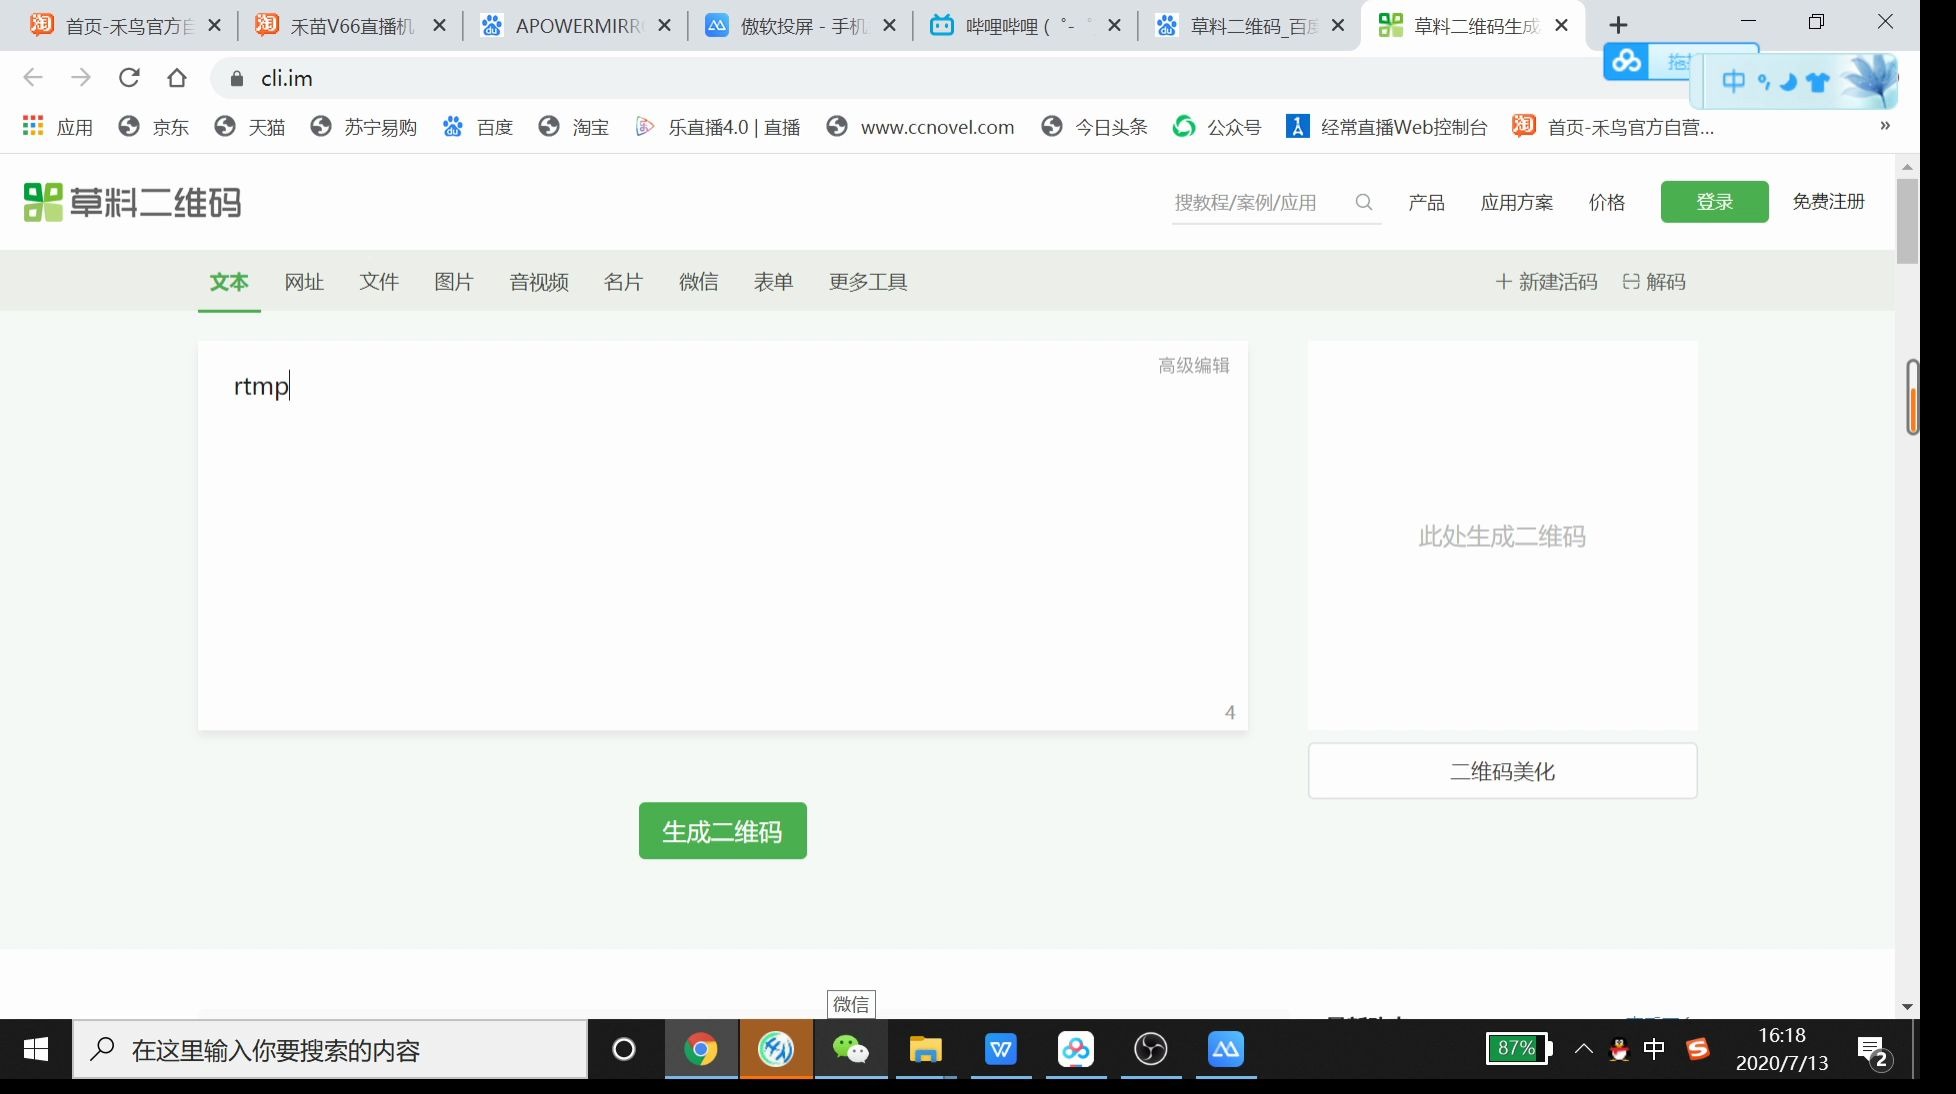Open the 苏宁易购 bookmark
Viewport: 1956px width, 1094px height.
click(x=363, y=127)
